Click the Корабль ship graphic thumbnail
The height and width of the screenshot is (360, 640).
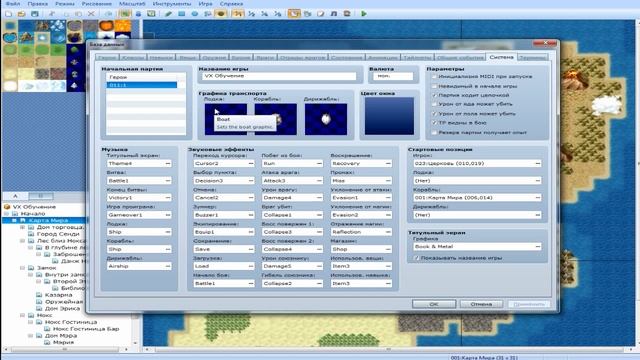pos(276,119)
